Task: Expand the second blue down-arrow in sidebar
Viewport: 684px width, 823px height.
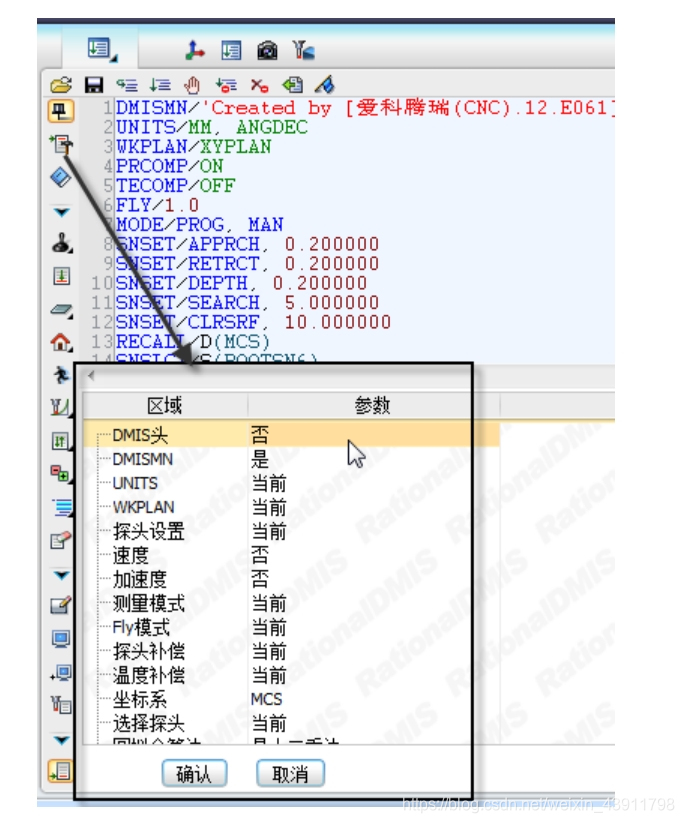Action: (61, 575)
